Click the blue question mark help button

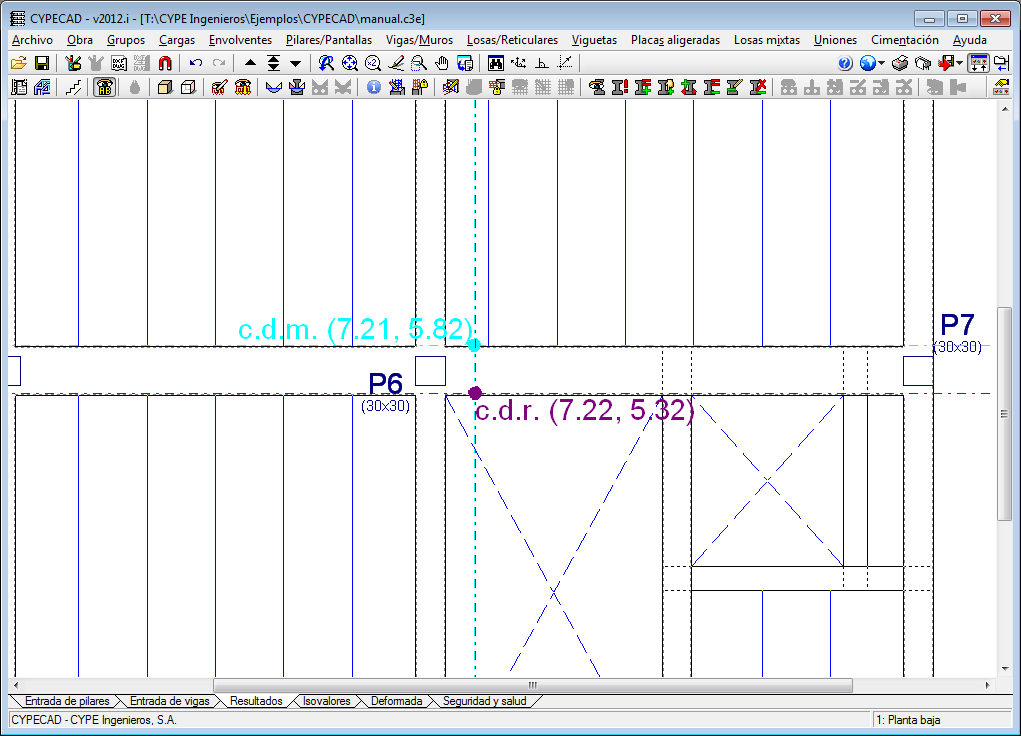pyautogui.click(x=845, y=63)
